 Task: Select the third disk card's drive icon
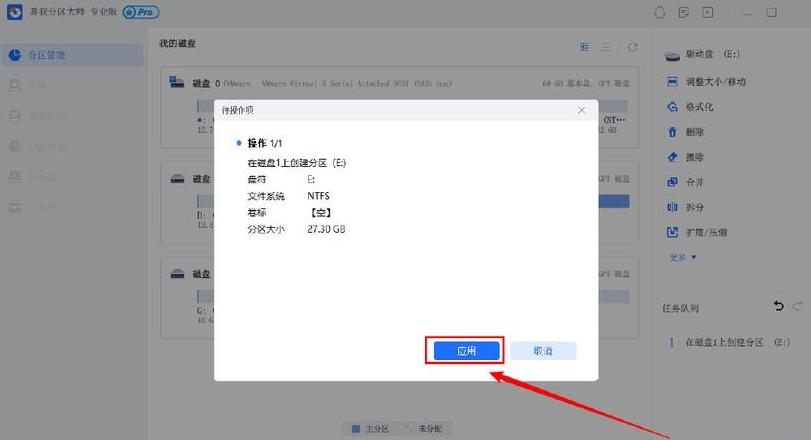[177, 274]
